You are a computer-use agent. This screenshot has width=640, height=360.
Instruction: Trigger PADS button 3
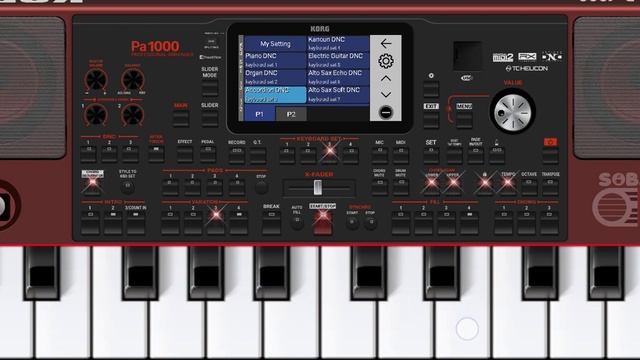tap(214, 187)
